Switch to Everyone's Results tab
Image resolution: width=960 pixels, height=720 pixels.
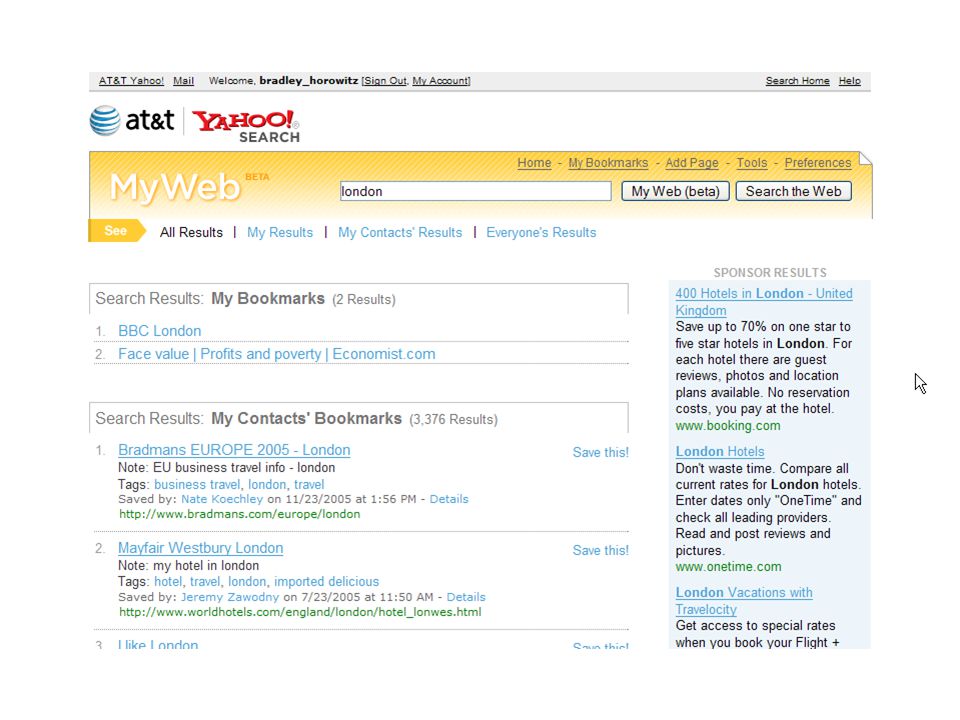coord(541,233)
